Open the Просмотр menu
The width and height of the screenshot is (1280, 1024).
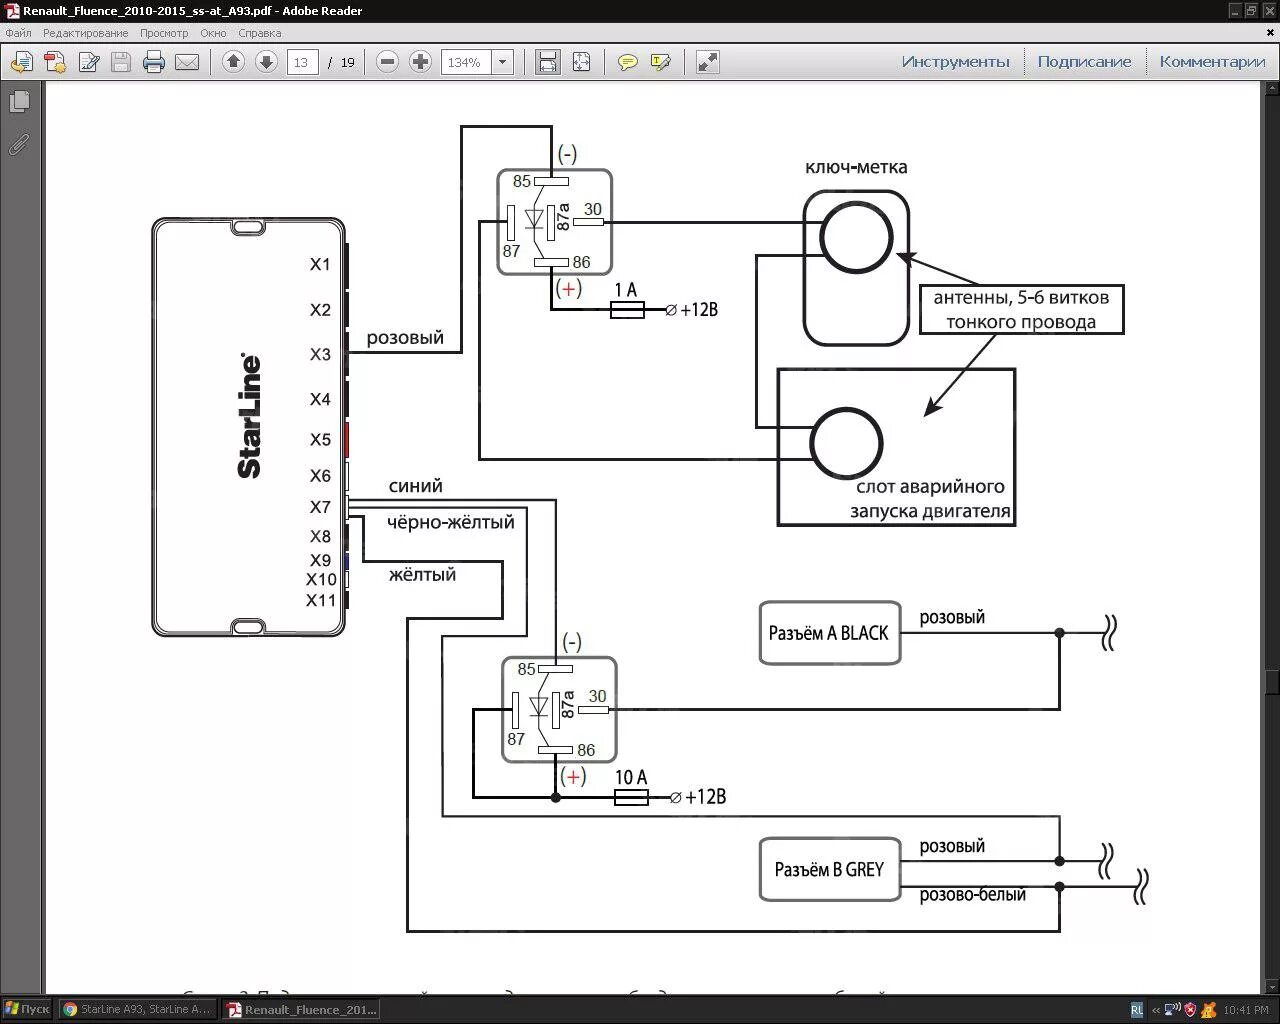pyautogui.click(x=164, y=33)
